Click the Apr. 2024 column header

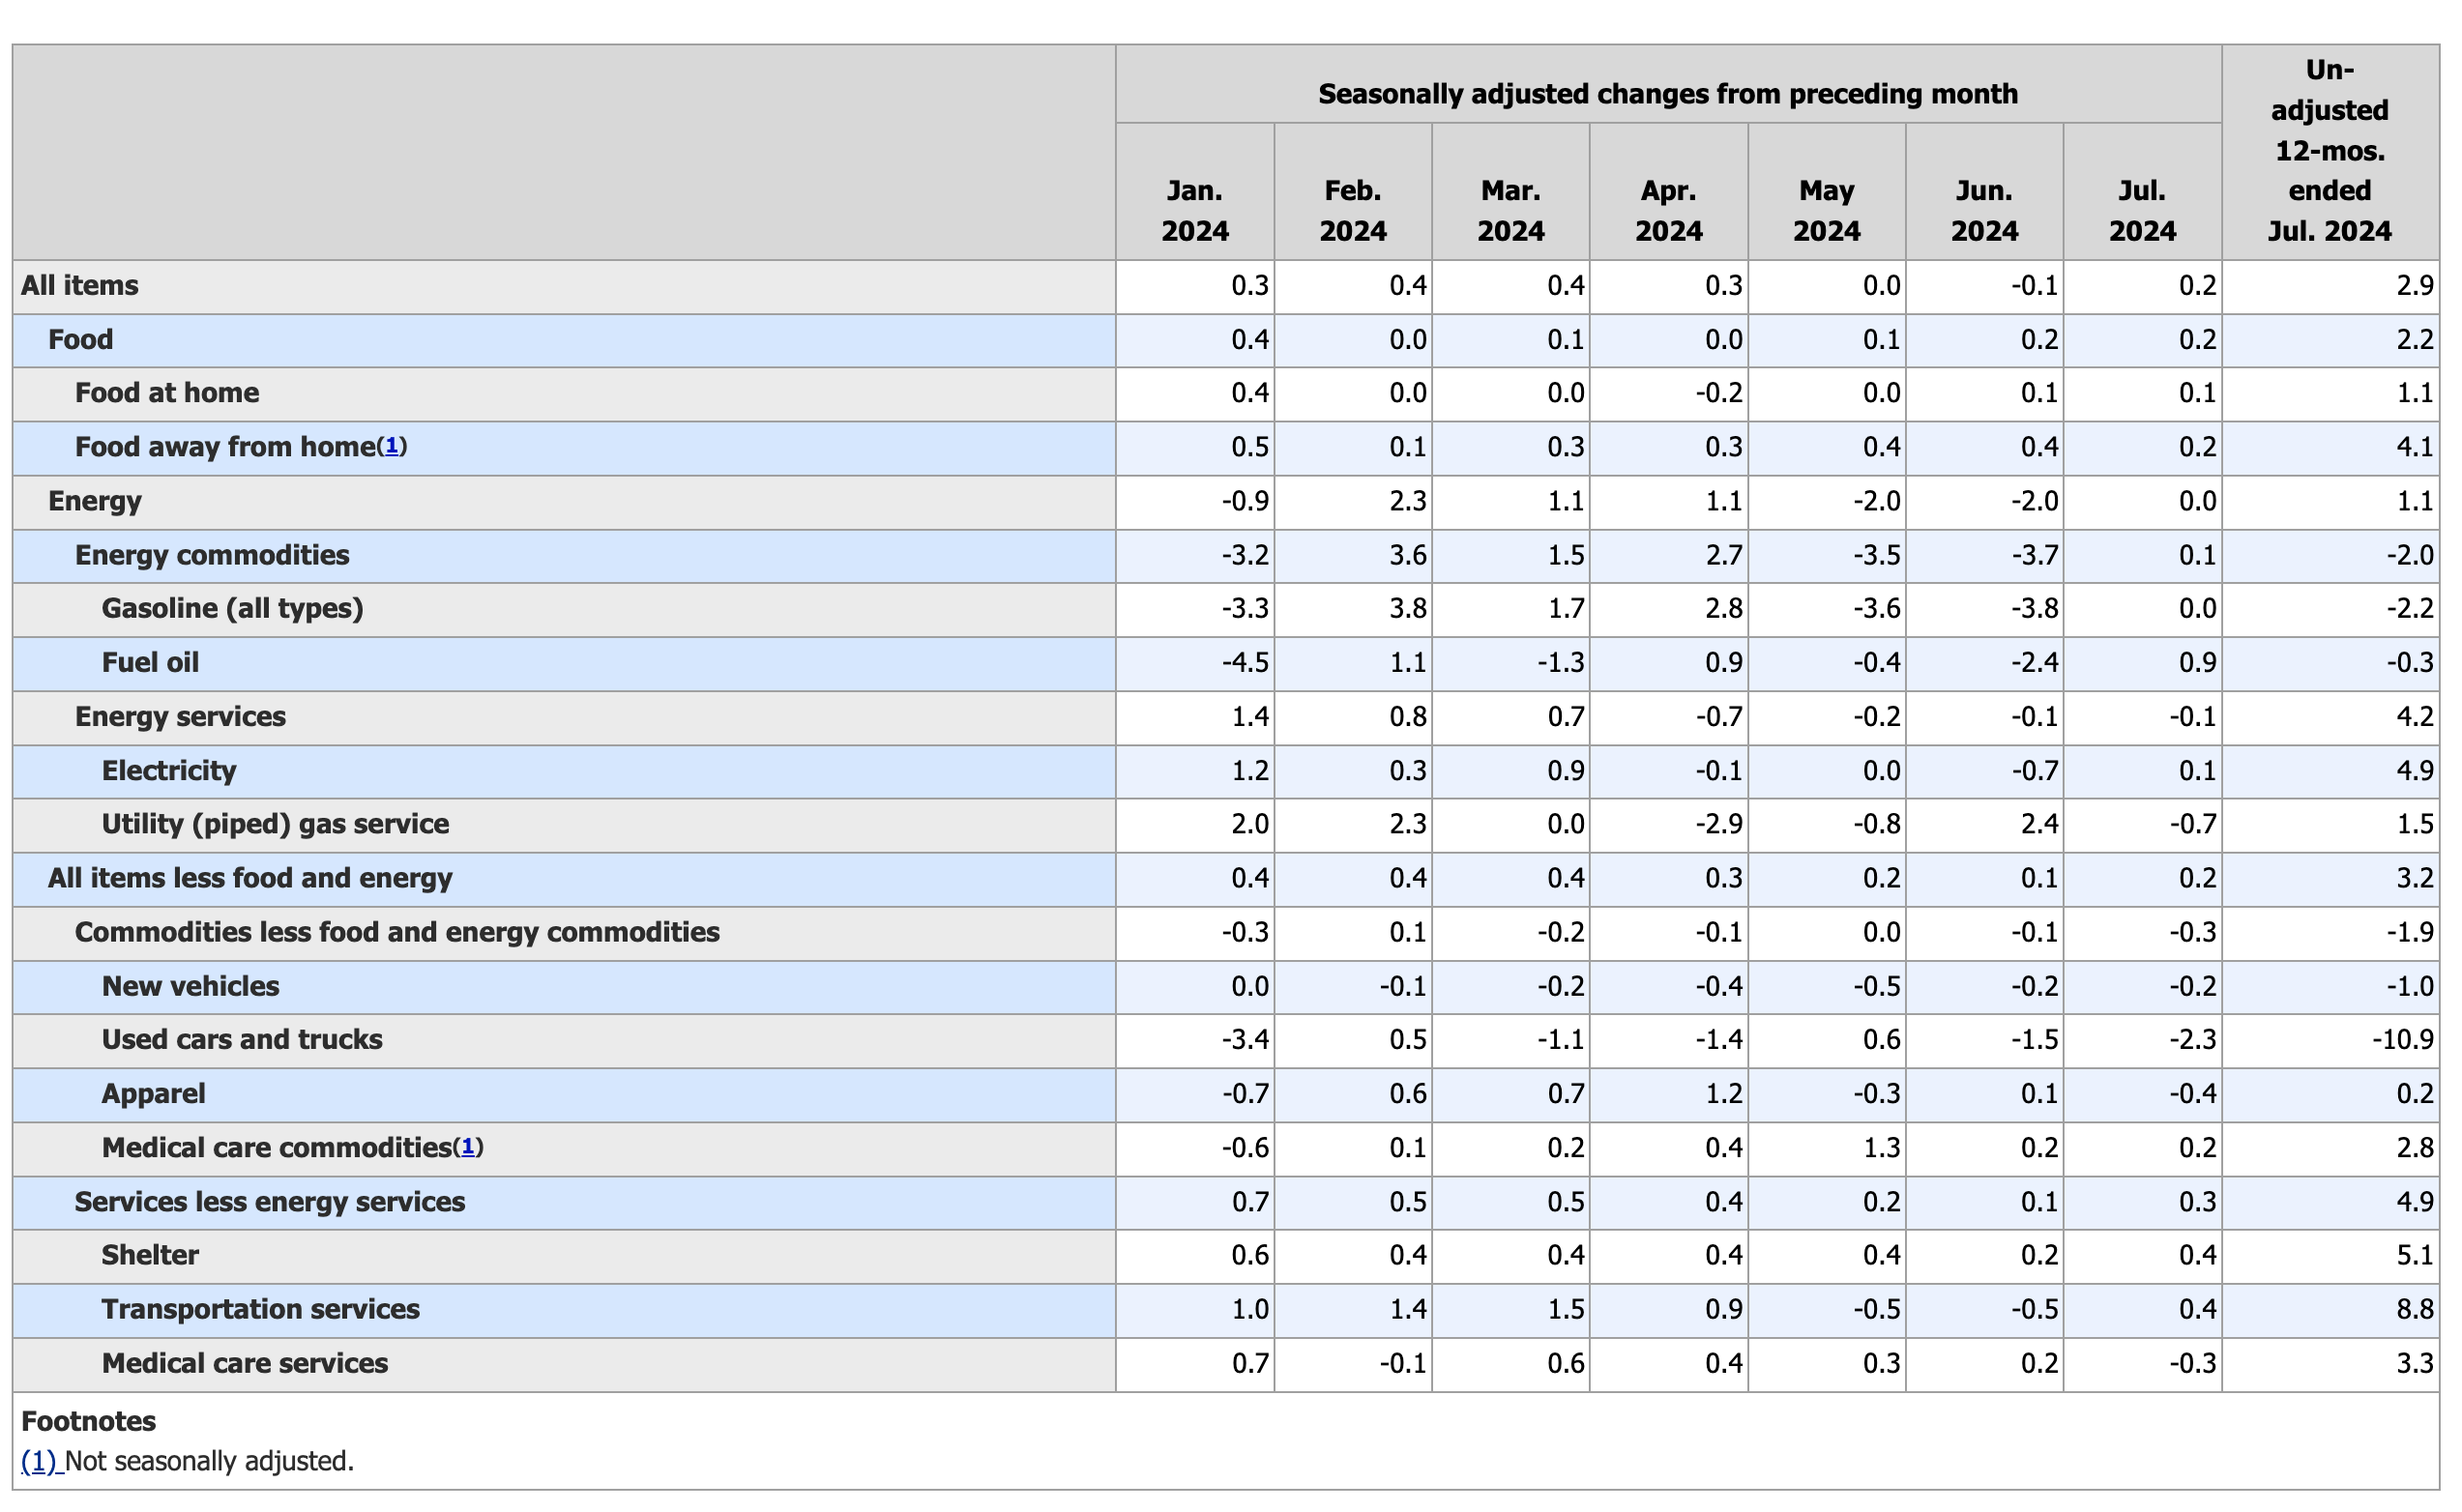pyautogui.click(x=1668, y=210)
